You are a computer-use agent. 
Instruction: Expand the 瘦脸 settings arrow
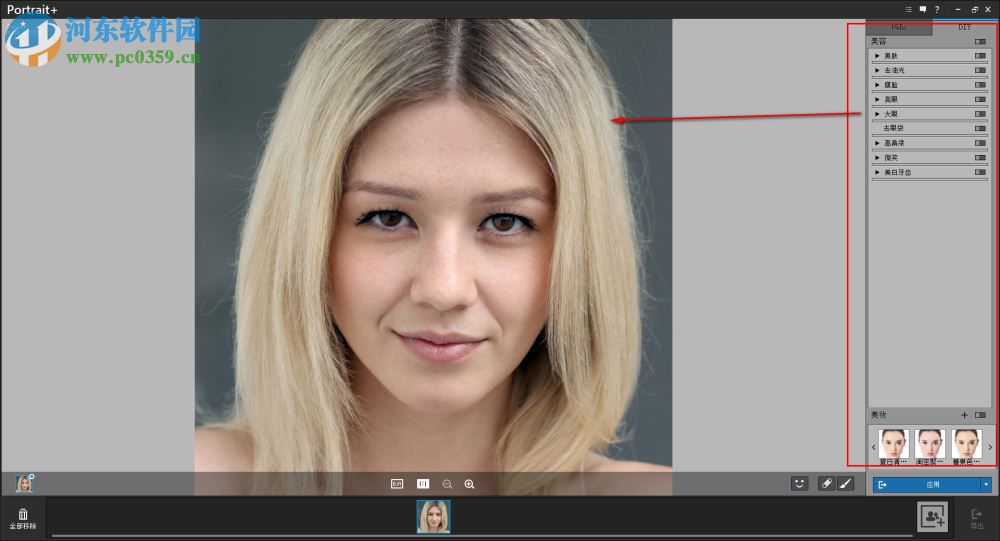[x=878, y=85]
